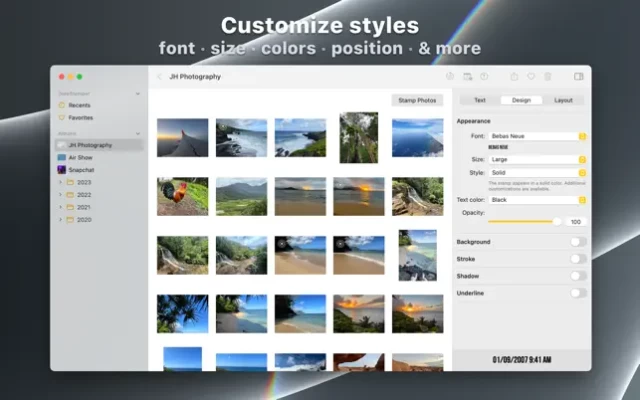The height and width of the screenshot is (400, 640).
Task: Click the heart favorite icon in toolbar
Action: [x=531, y=76]
